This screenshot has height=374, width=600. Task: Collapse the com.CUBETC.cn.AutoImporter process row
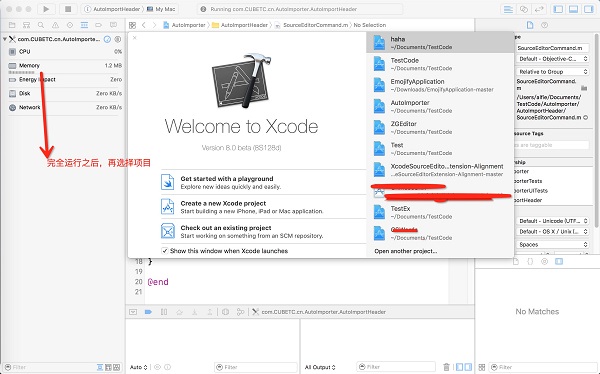click(5, 39)
